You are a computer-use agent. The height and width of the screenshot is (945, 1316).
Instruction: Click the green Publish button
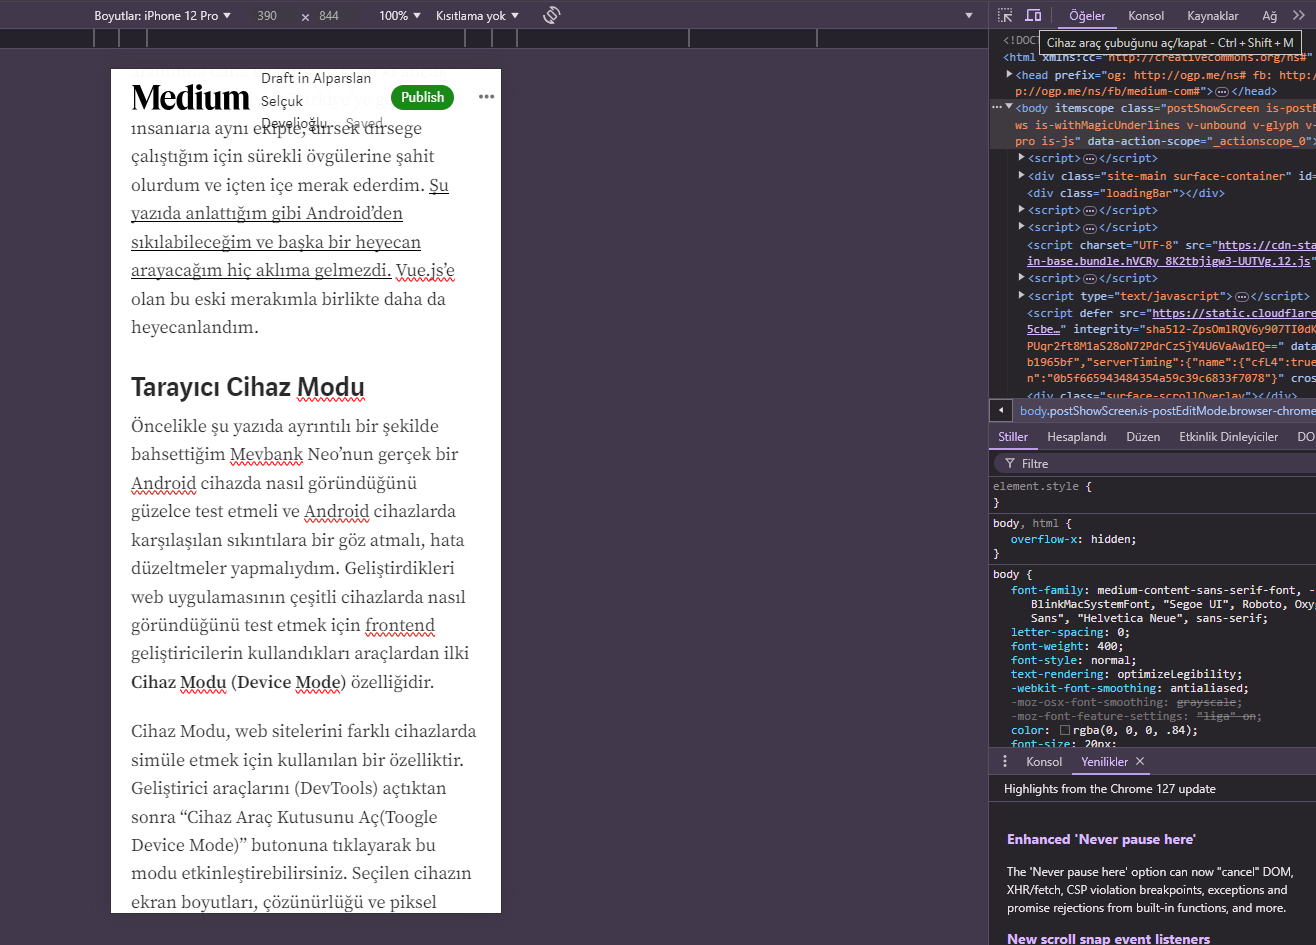pos(422,97)
